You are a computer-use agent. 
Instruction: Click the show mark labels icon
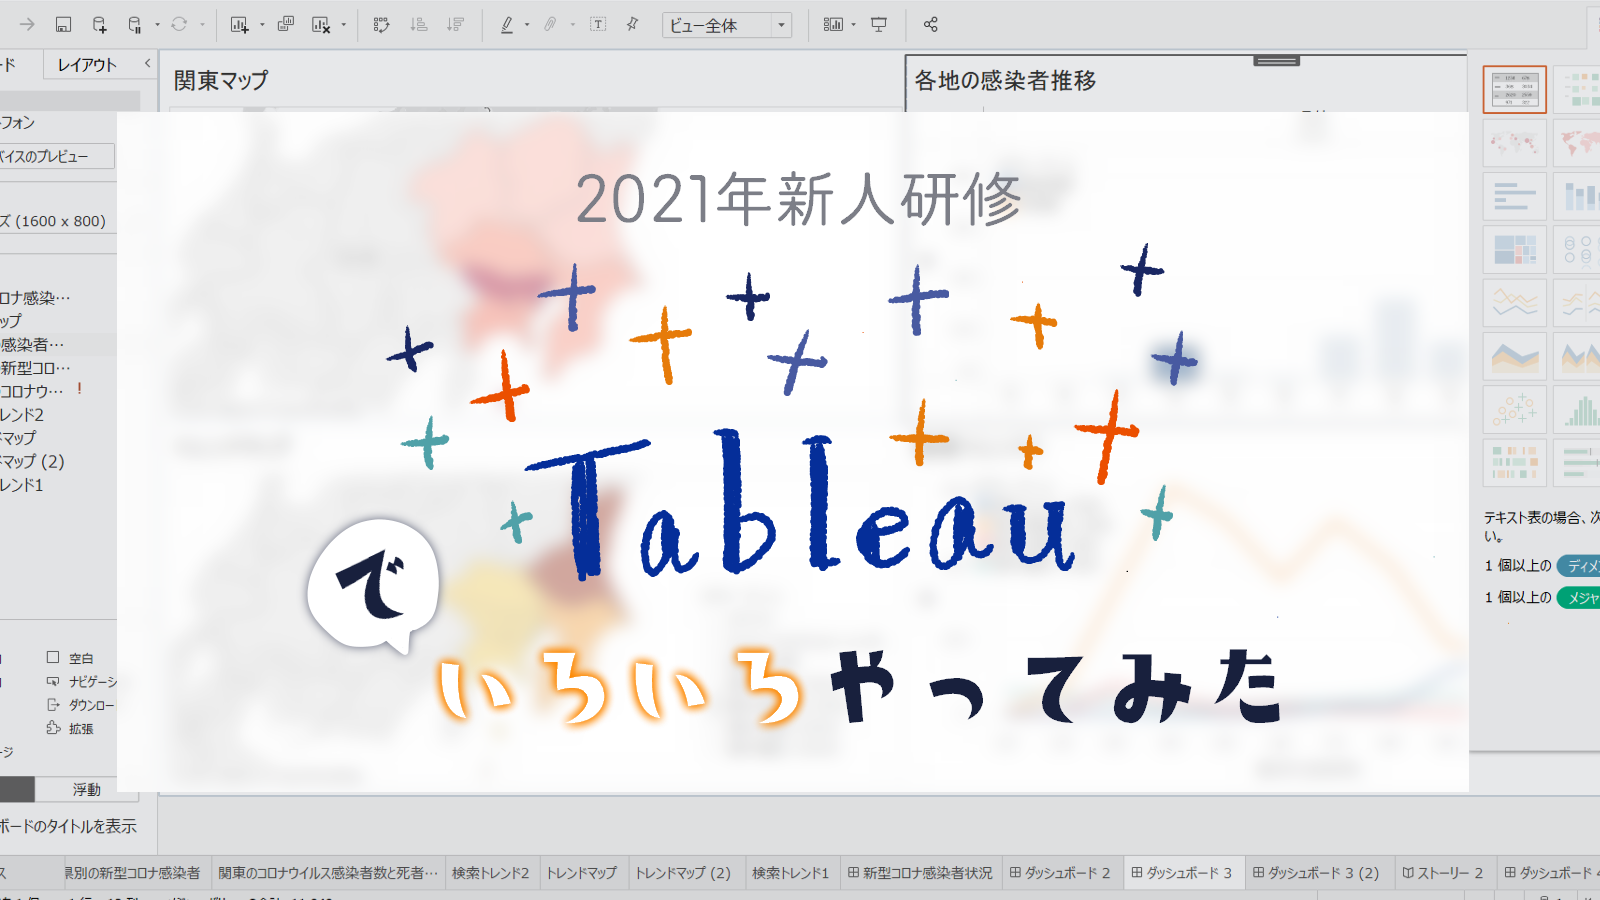(598, 24)
